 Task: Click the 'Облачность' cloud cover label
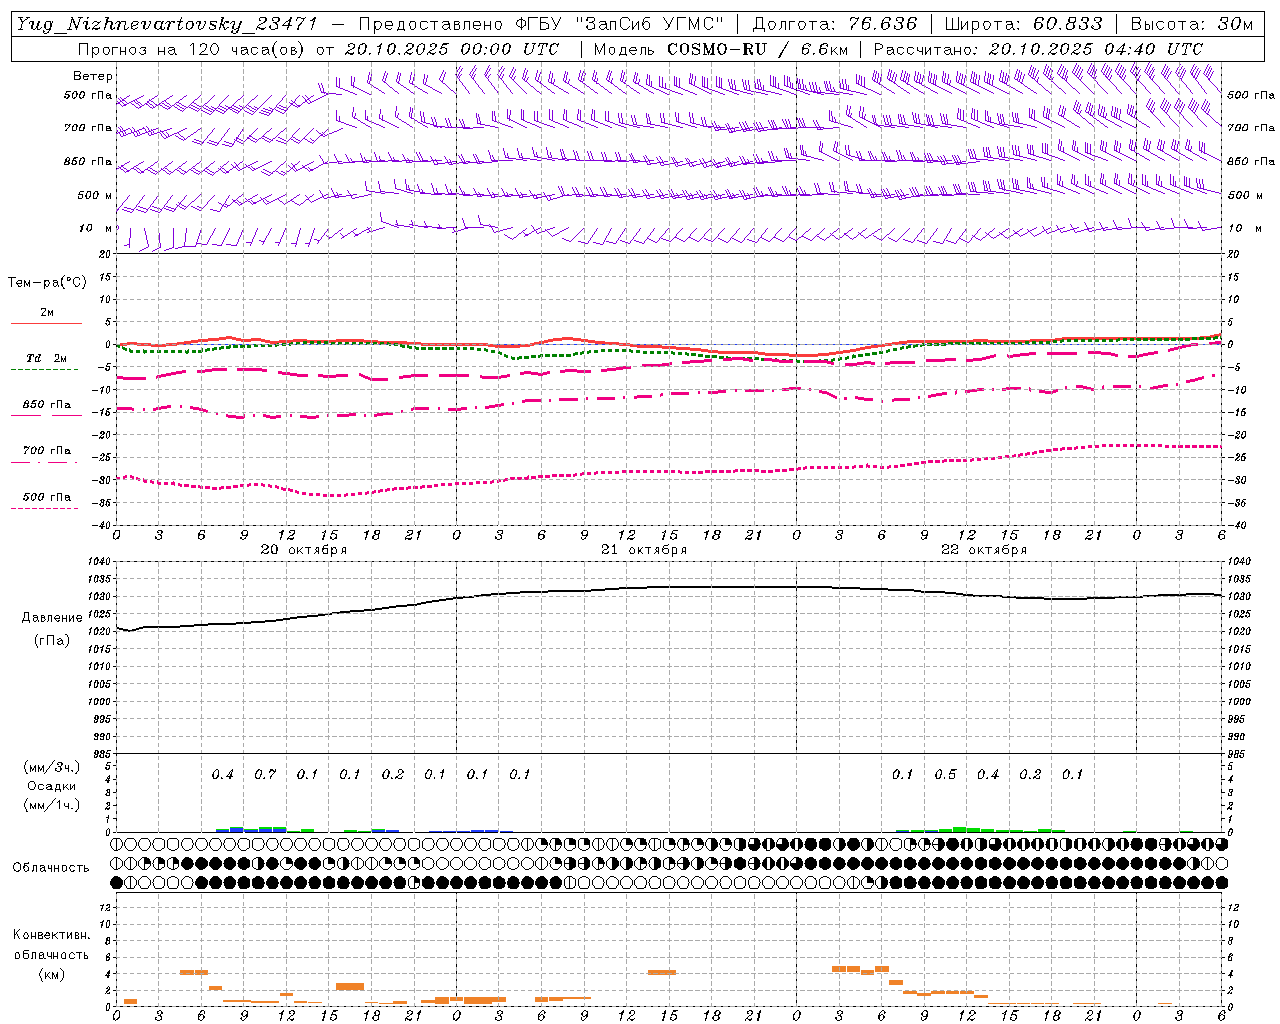pos(51,867)
